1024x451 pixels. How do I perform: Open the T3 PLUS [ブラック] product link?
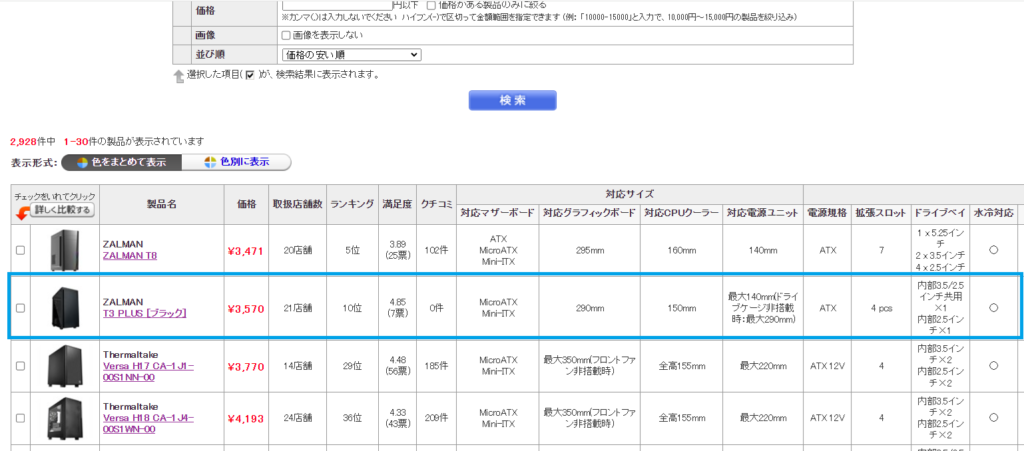(x=144, y=313)
